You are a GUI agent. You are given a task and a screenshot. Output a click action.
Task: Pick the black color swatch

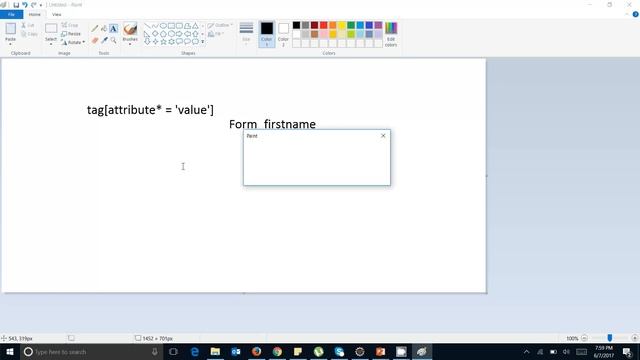coord(296,25)
